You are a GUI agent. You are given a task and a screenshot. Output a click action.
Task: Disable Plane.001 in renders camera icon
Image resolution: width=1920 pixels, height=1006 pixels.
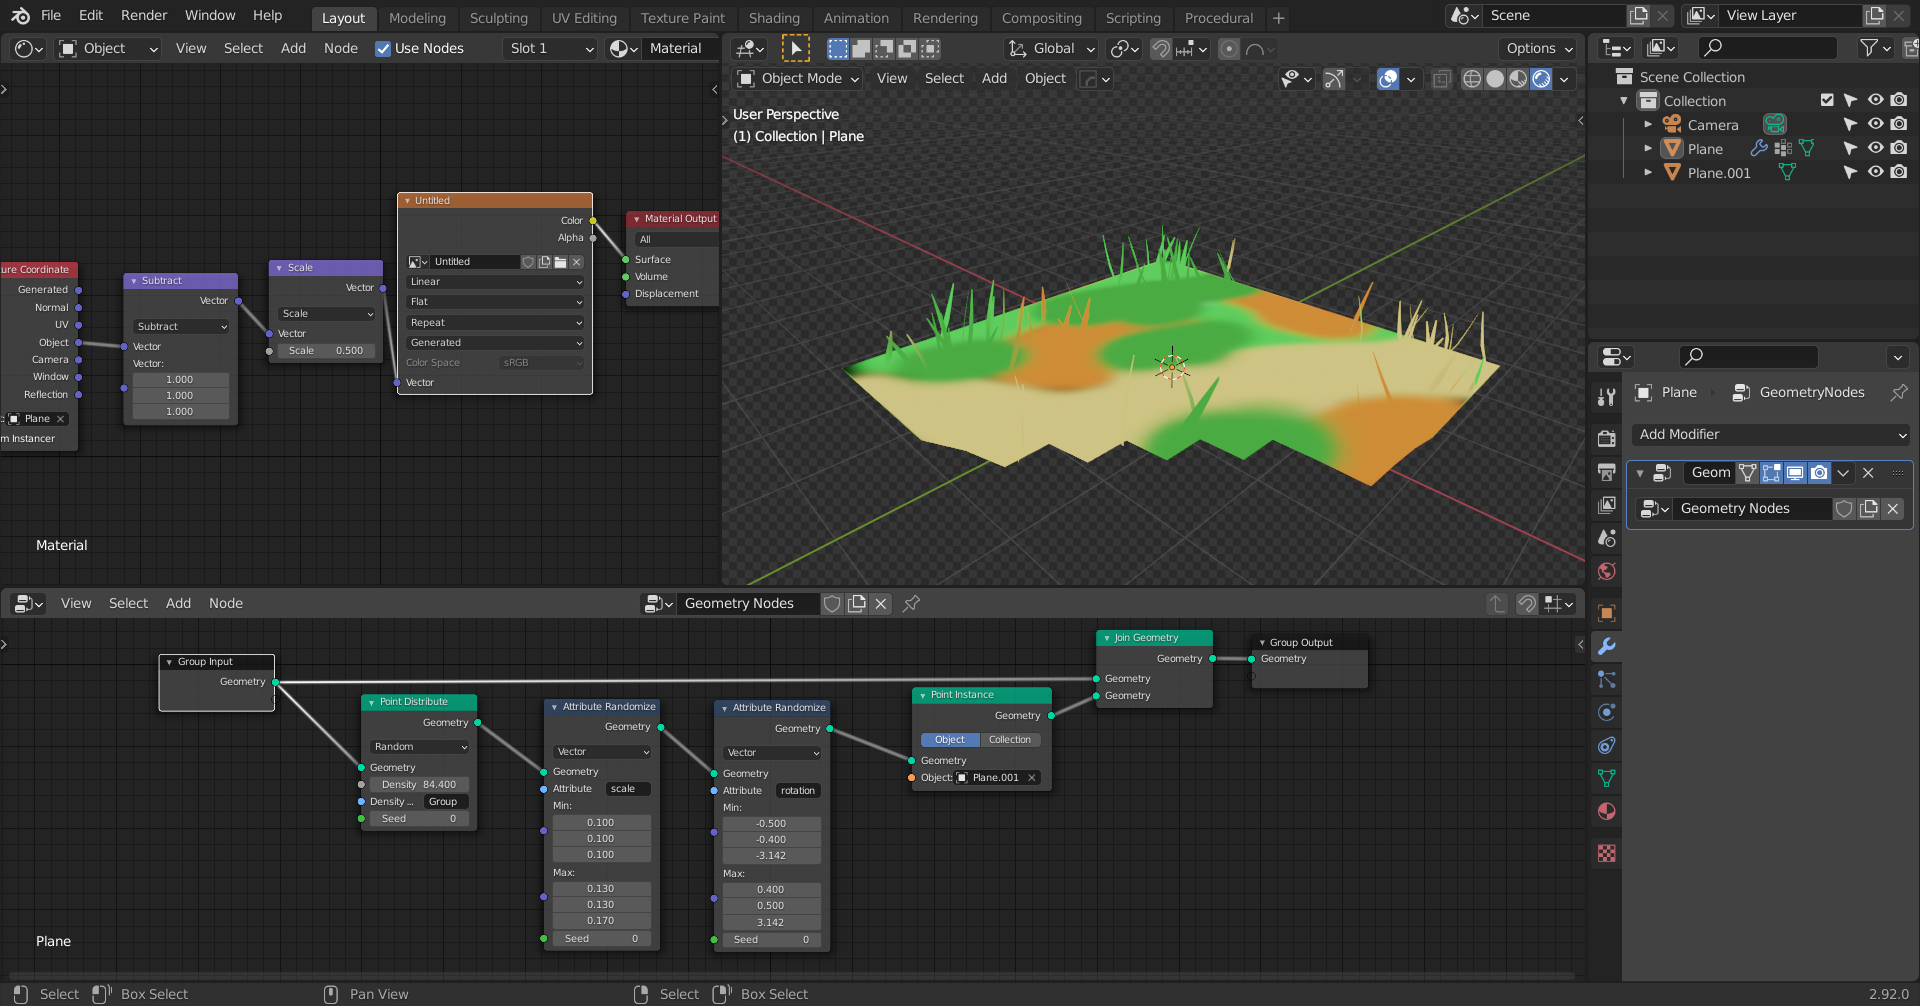(x=1899, y=172)
